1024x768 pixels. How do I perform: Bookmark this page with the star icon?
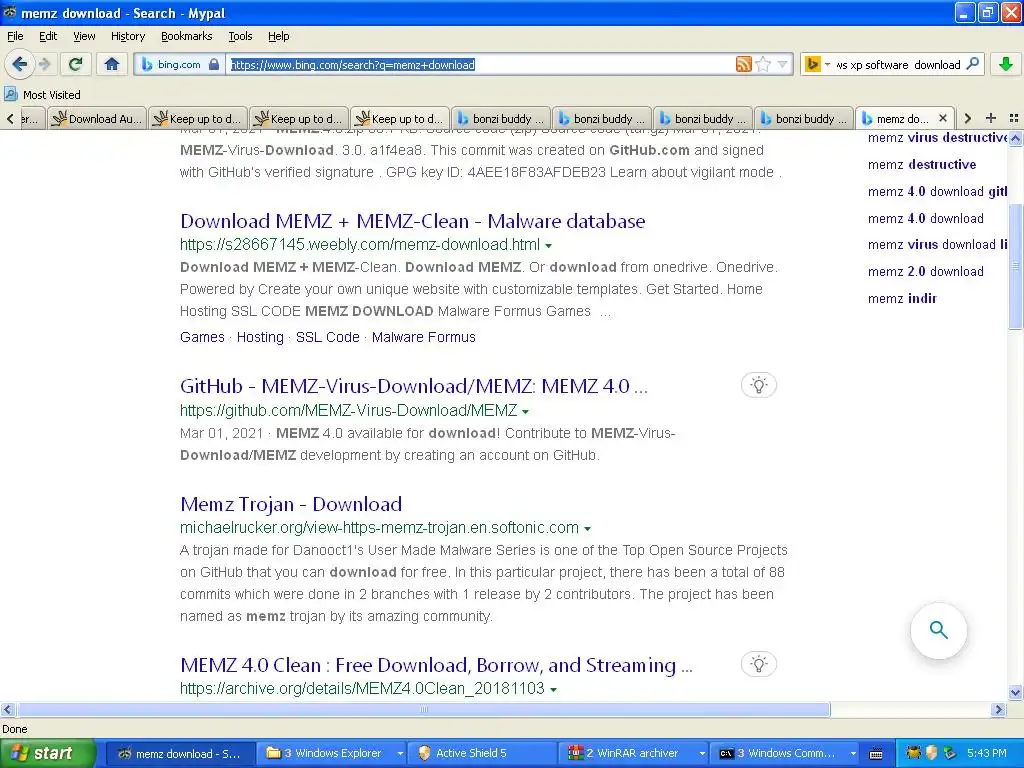pyautogui.click(x=763, y=64)
